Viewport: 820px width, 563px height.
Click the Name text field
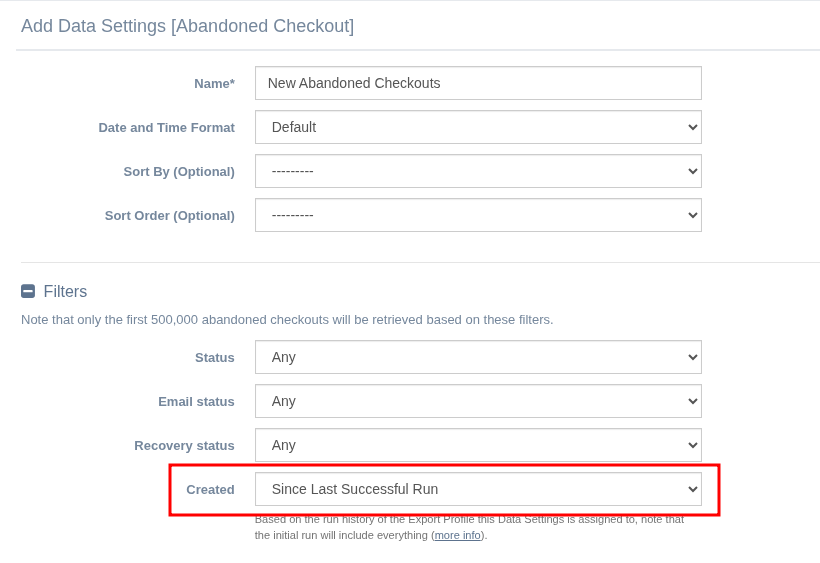(478, 83)
